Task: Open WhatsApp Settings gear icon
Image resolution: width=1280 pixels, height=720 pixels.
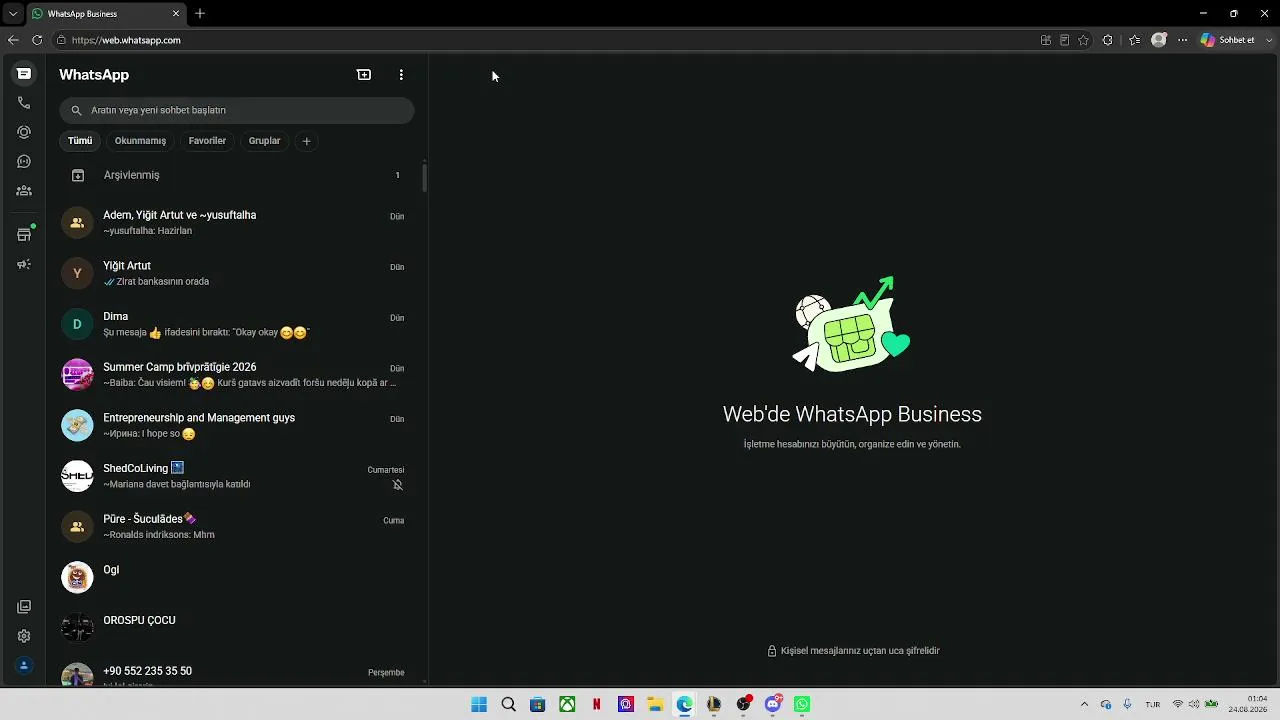Action: tap(24, 636)
